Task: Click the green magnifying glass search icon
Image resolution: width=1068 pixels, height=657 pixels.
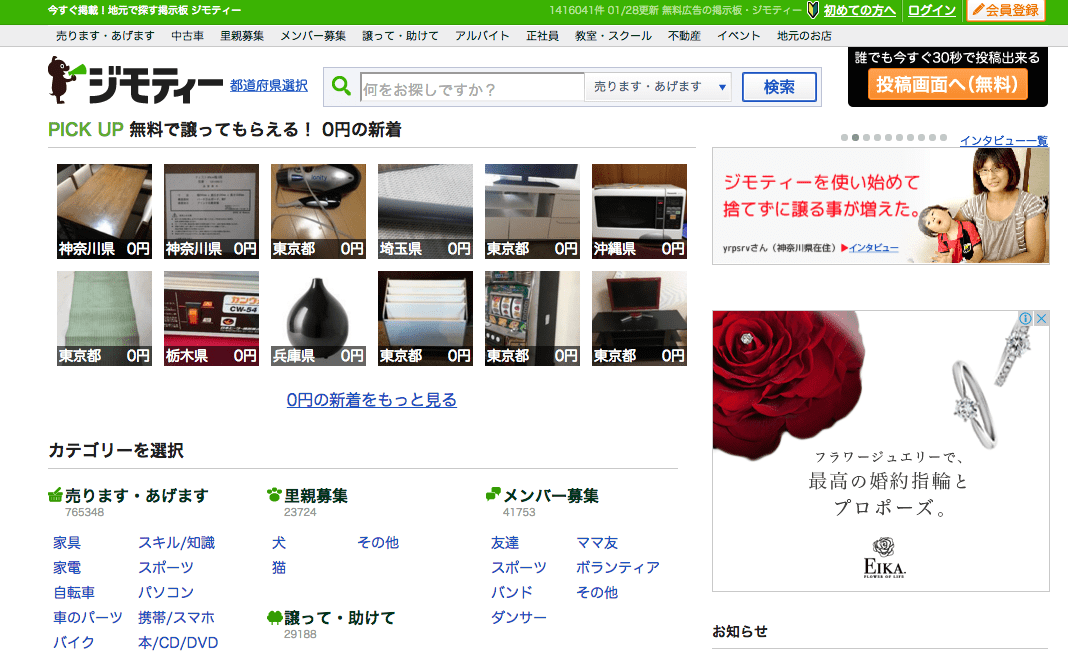Action: (342, 87)
